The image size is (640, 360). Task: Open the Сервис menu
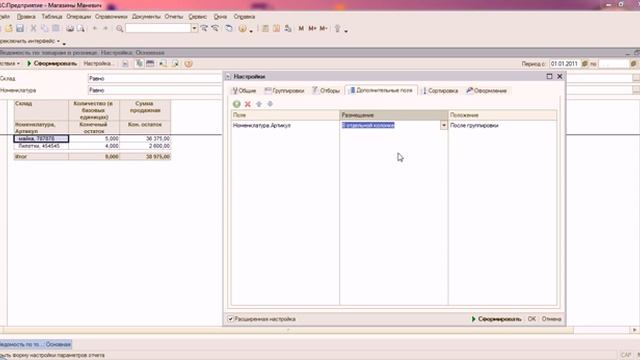click(x=198, y=17)
